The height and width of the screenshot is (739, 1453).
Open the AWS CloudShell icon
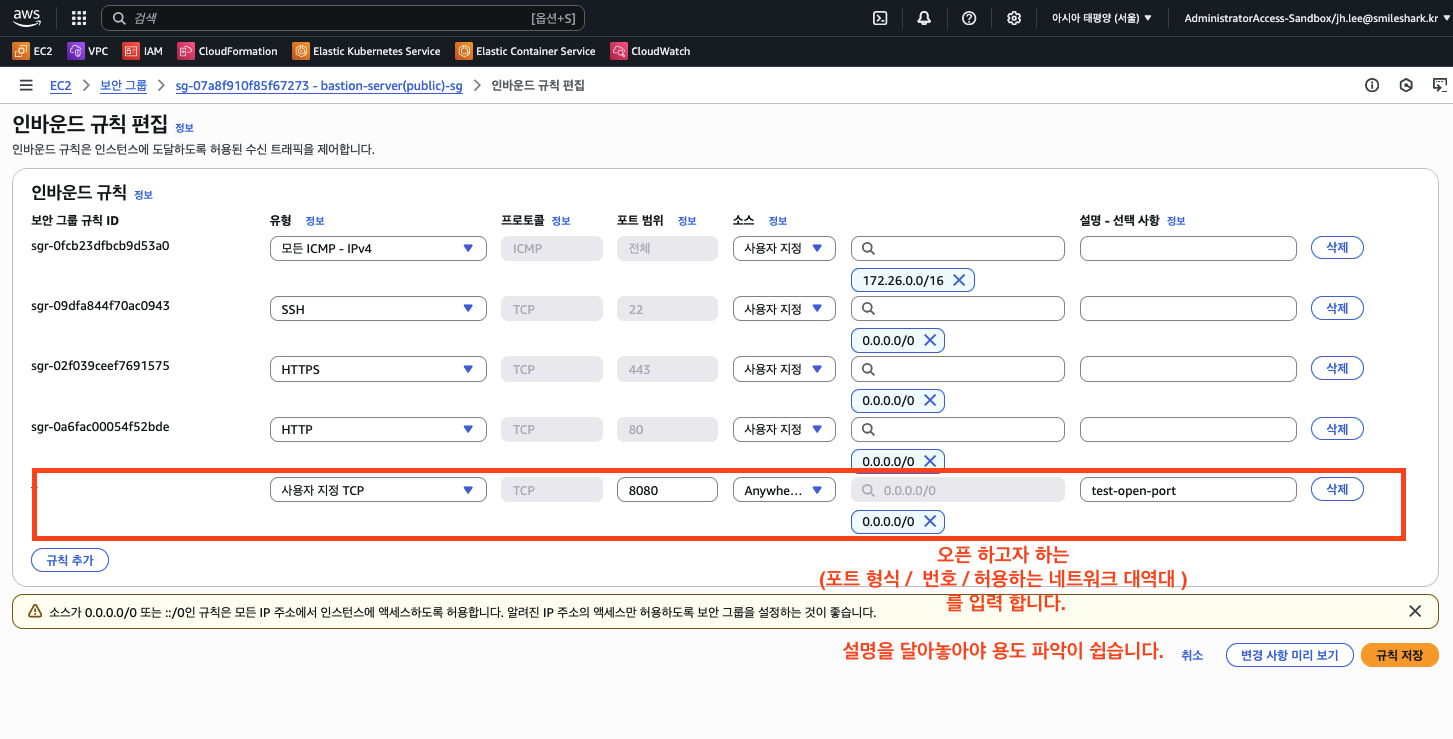(880, 18)
